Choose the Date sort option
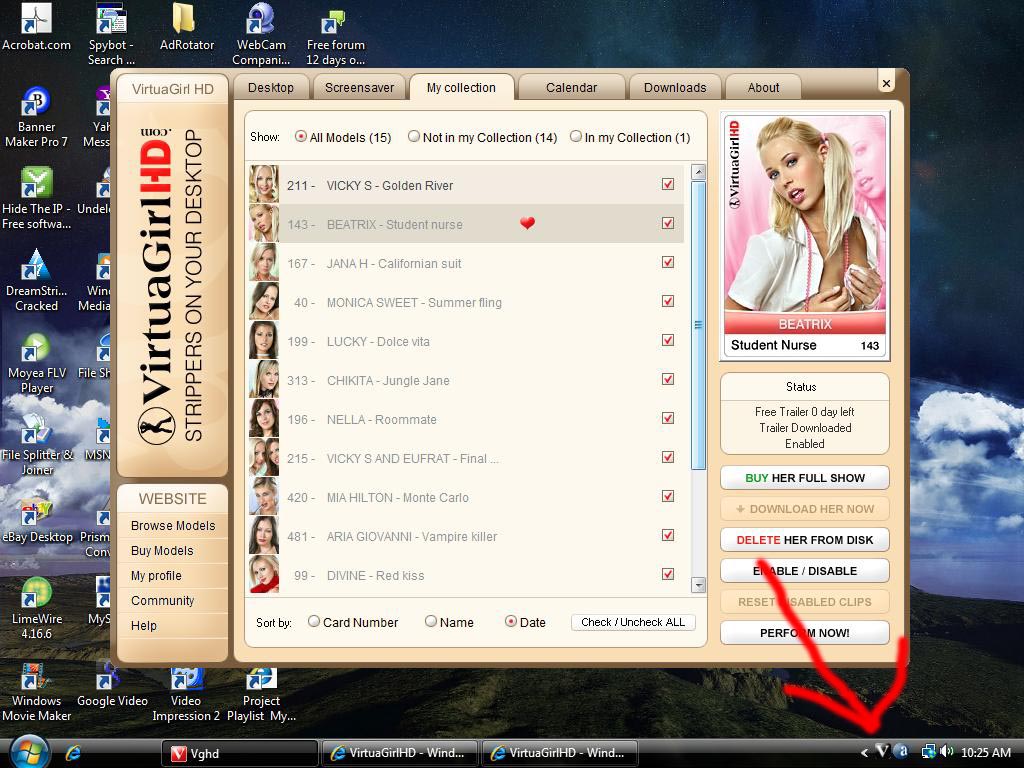Image resolution: width=1024 pixels, height=768 pixels. pyautogui.click(x=525, y=622)
